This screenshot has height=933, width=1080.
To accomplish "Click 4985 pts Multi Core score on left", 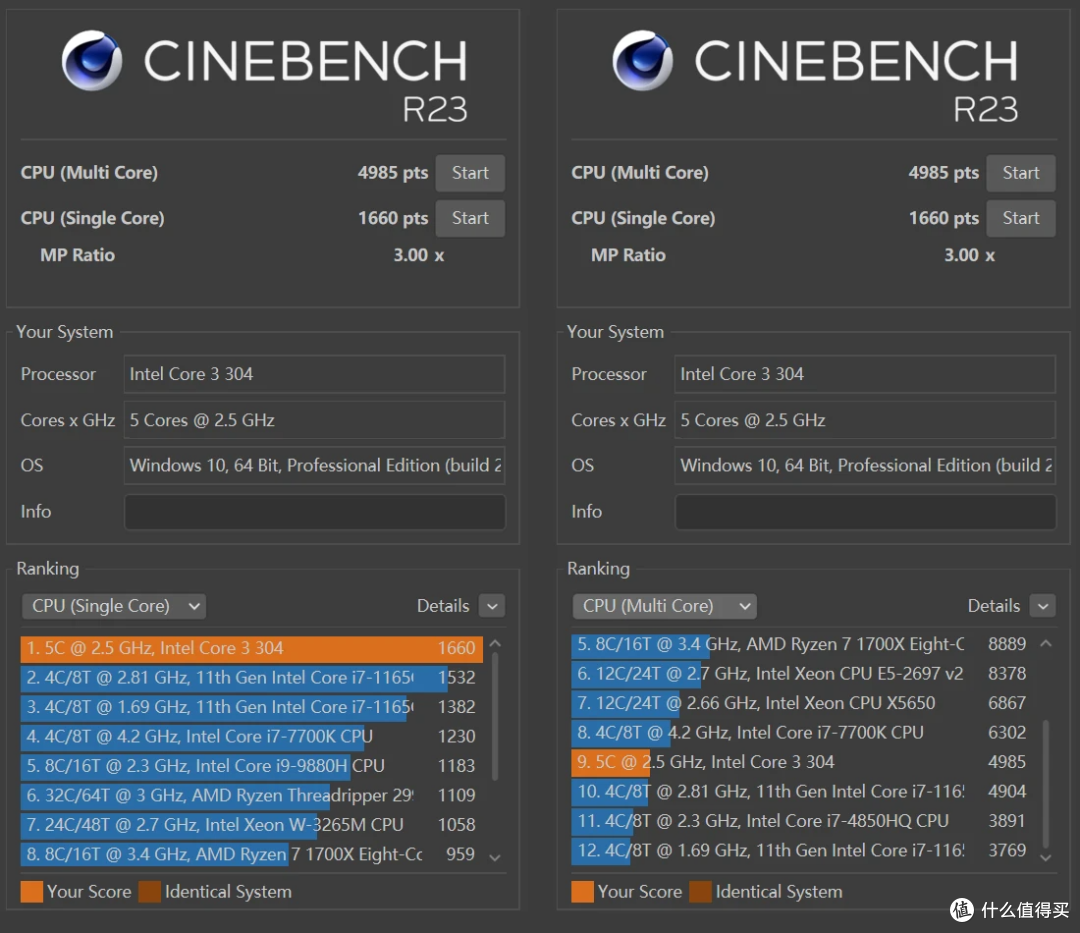I will (x=393, y=173).
